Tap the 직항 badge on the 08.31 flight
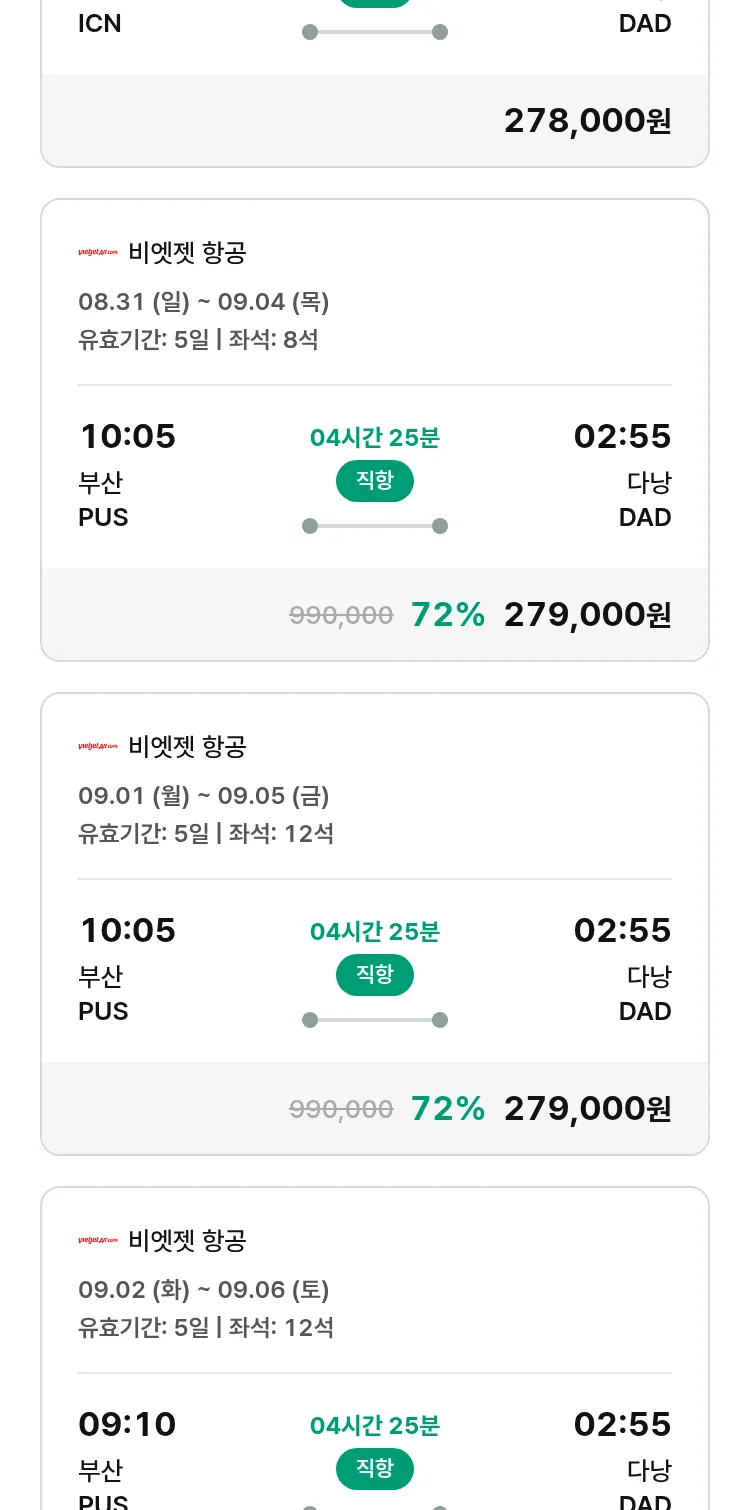The width and height of the screenshot is (750, 1510). tap(375, 481)
